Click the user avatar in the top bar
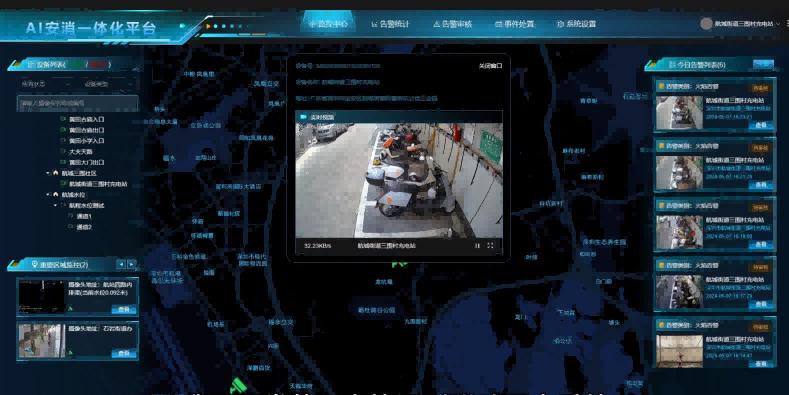The height and width of the screenshot is (395, 789). point(706,24)
